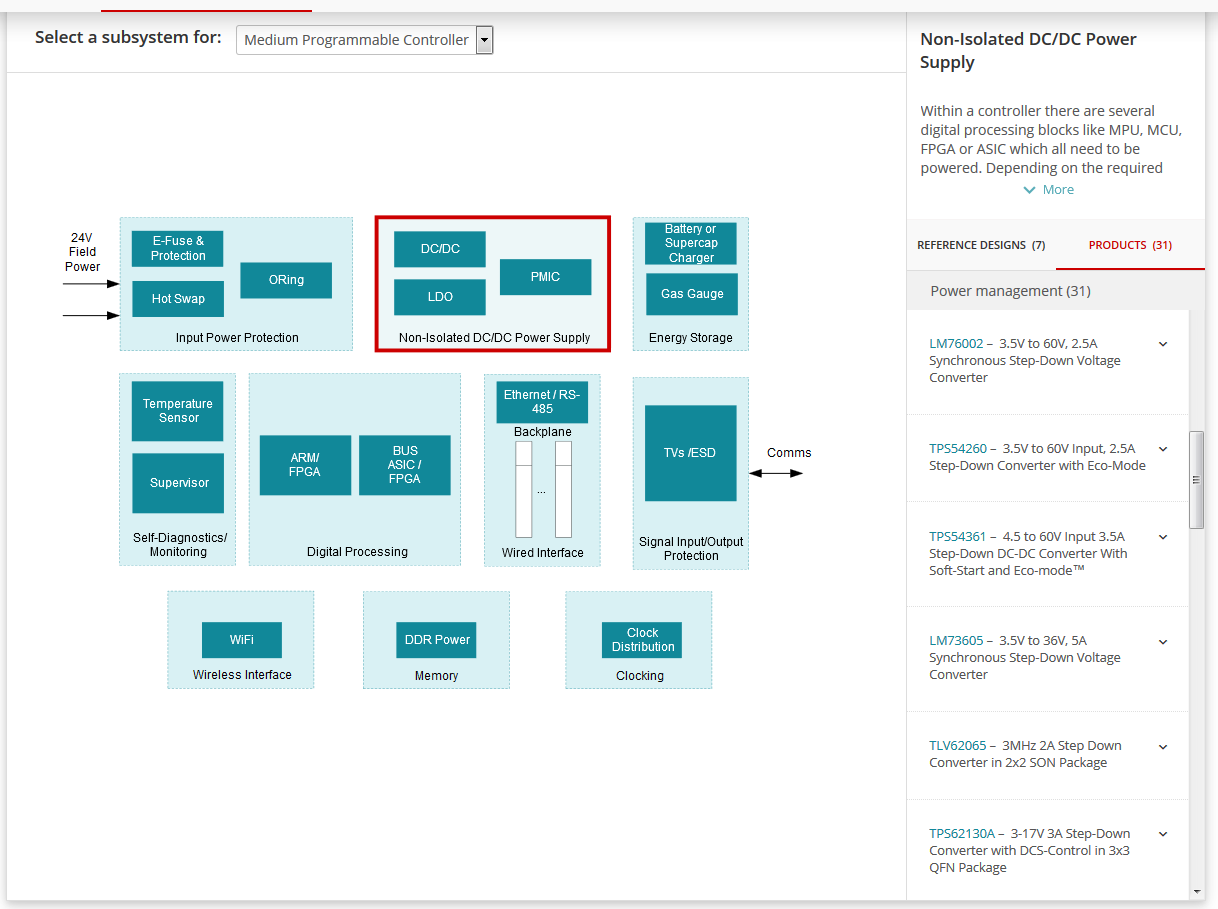Click the Clocking subsystem label
1218x909 pixels.
coord(640,676)
